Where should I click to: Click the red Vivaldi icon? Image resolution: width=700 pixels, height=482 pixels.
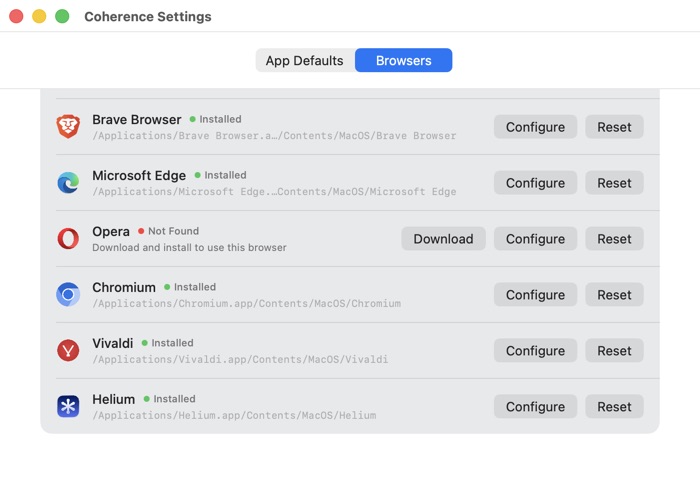[68, 350]
